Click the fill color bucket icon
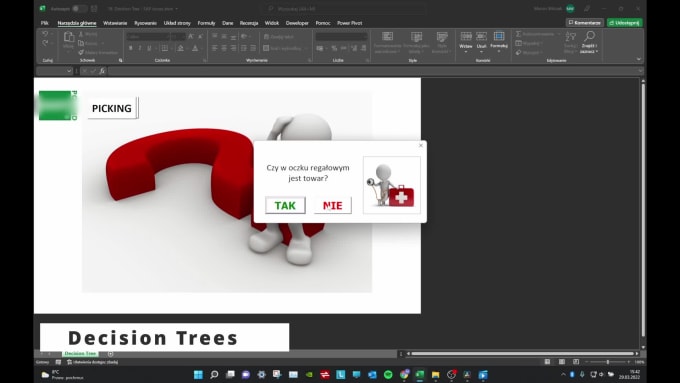 (180, 48)
